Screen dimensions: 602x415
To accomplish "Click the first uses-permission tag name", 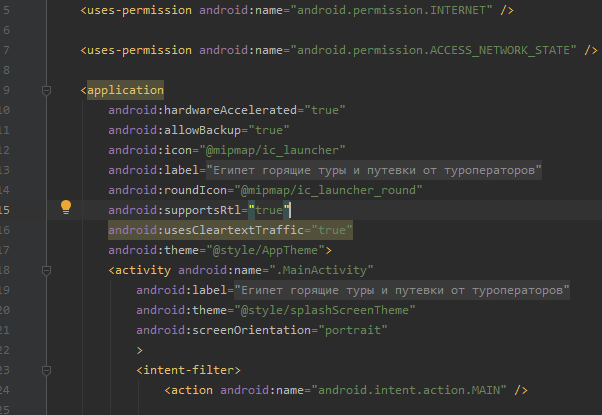I will [139, 10].
